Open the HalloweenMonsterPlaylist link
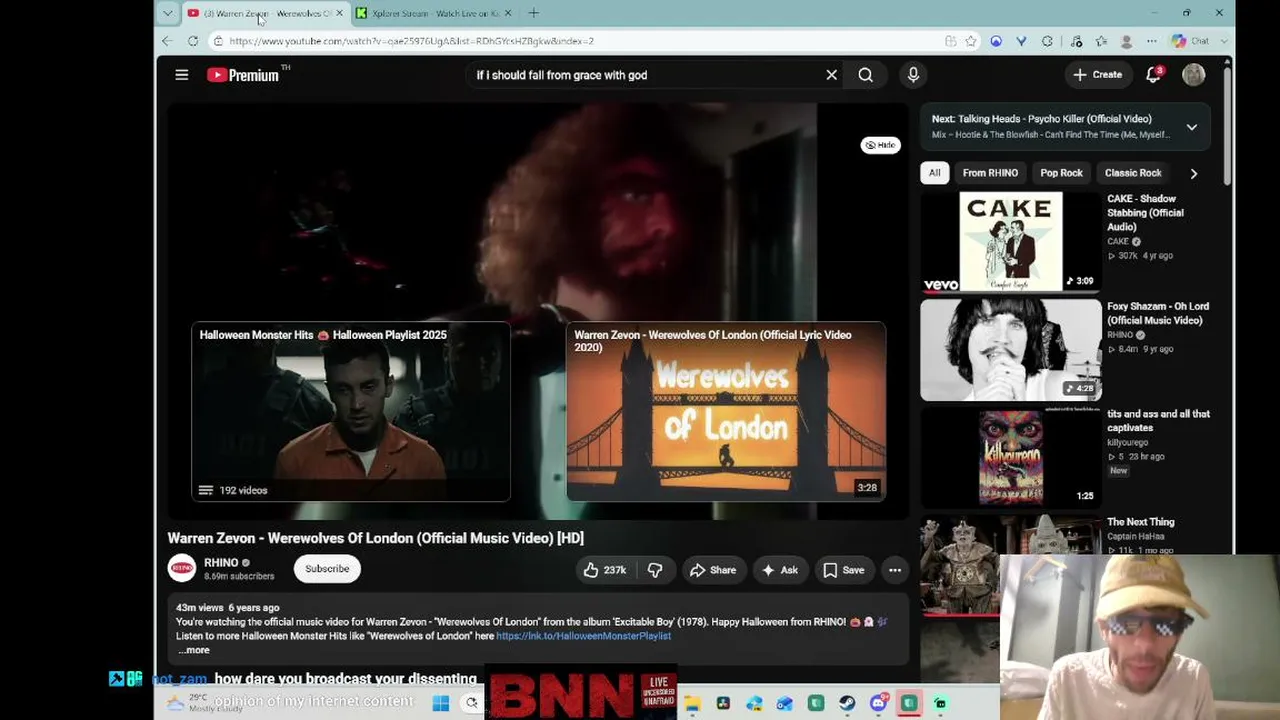This screenshot has height=720, width=1280. click(x=583, y=636)
